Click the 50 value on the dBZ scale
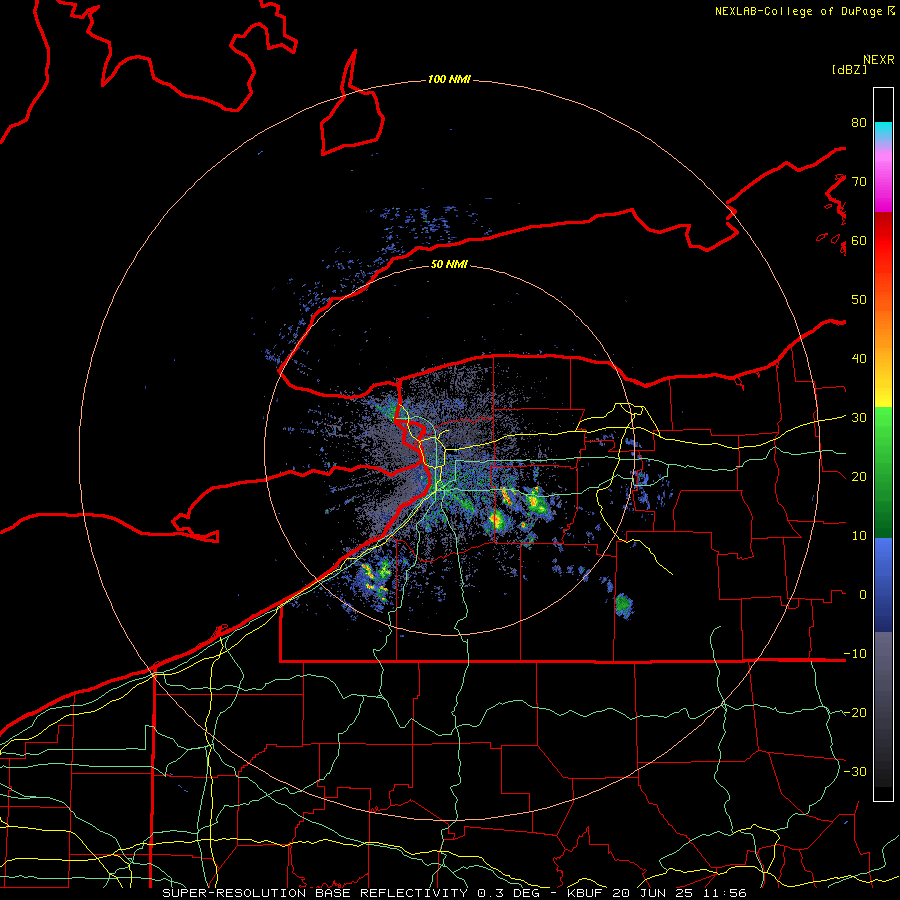This screenshot has height=900, width=900. click(859, 300)
